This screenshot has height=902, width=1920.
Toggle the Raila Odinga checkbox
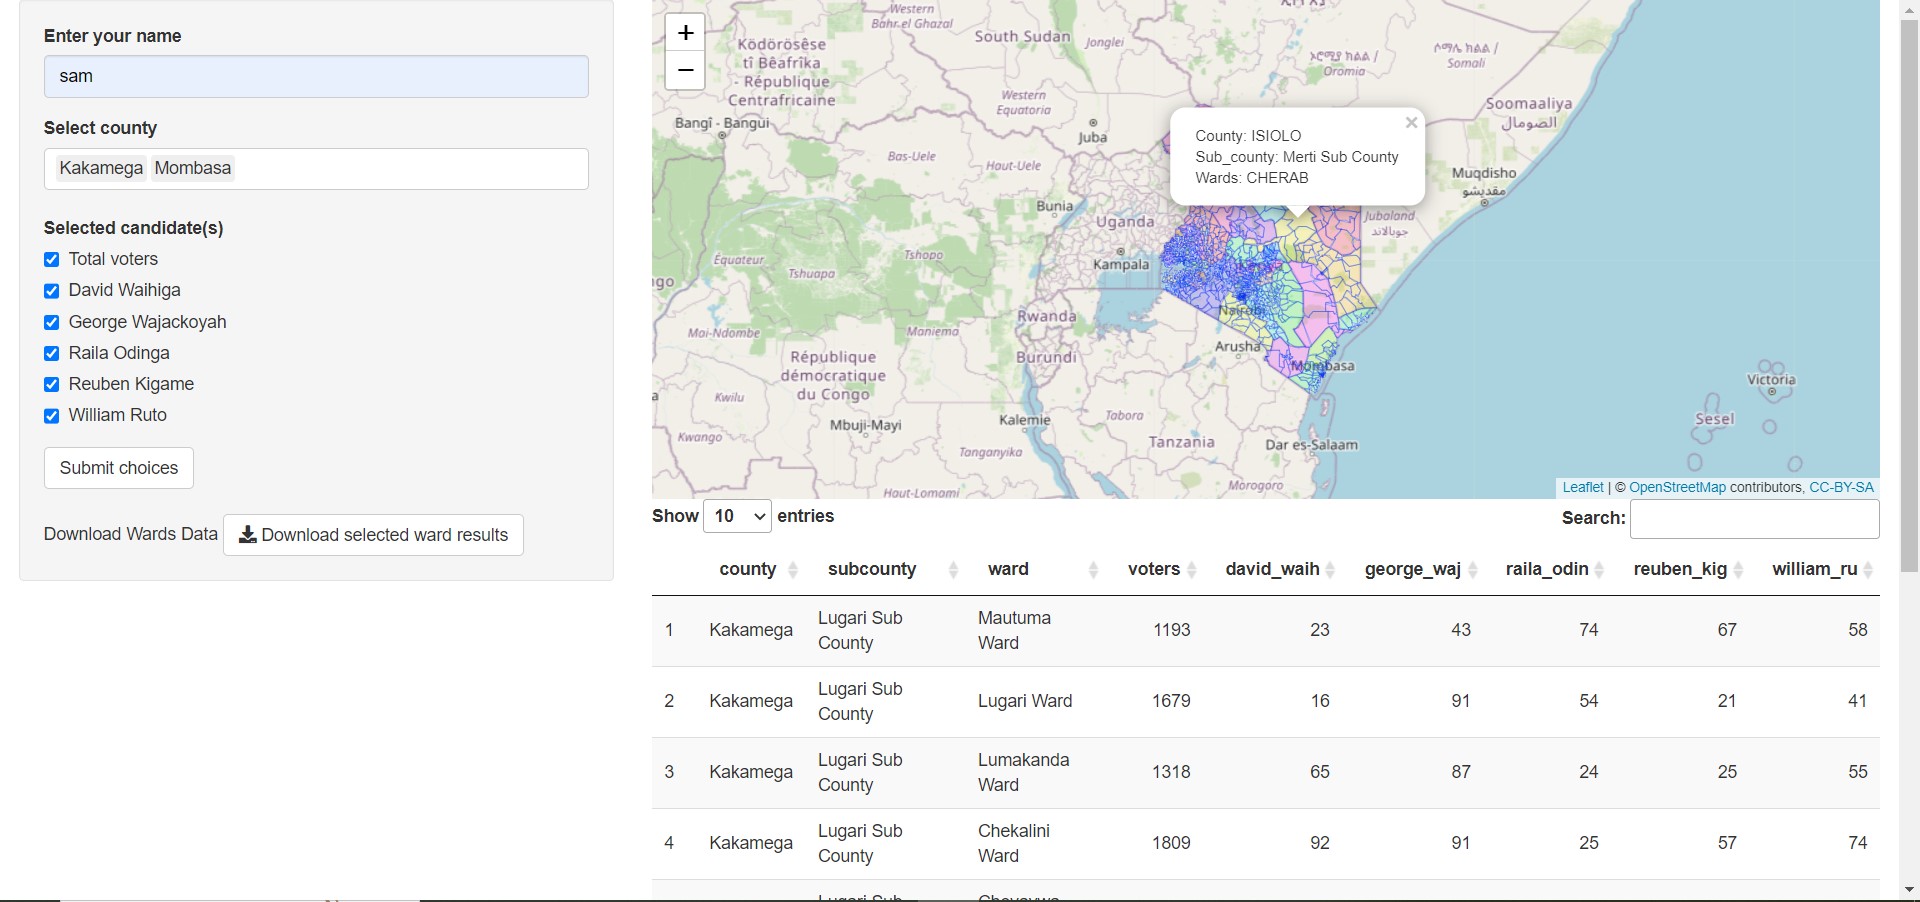coord(52,353)
